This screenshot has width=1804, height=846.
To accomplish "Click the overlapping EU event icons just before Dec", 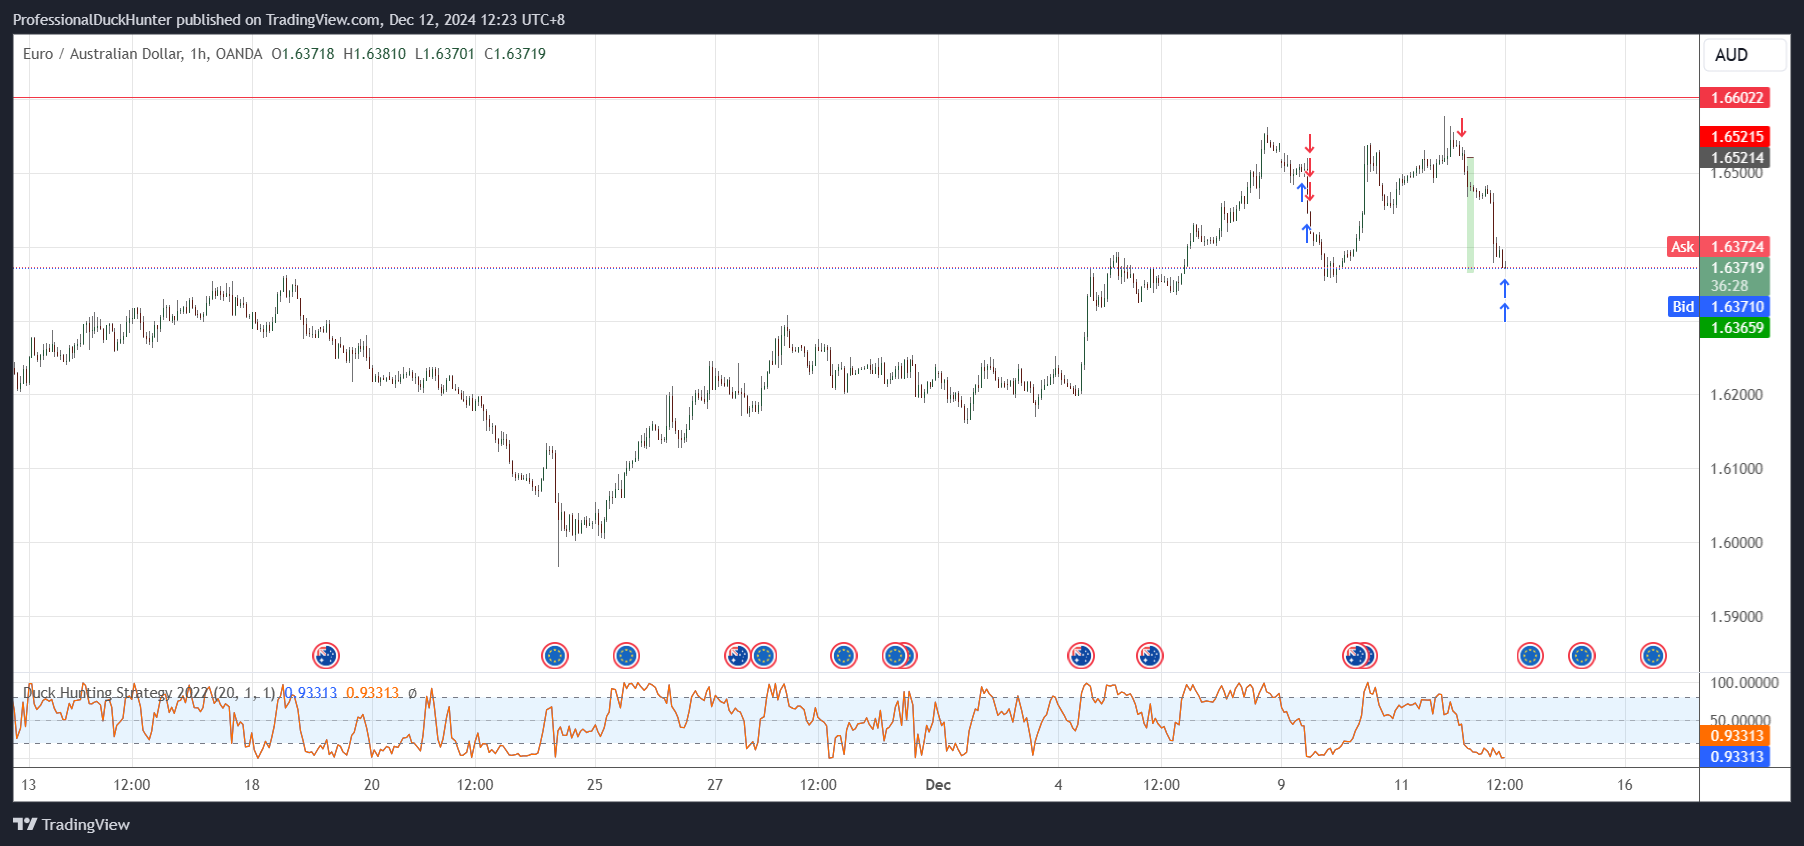I will point(899,656).
